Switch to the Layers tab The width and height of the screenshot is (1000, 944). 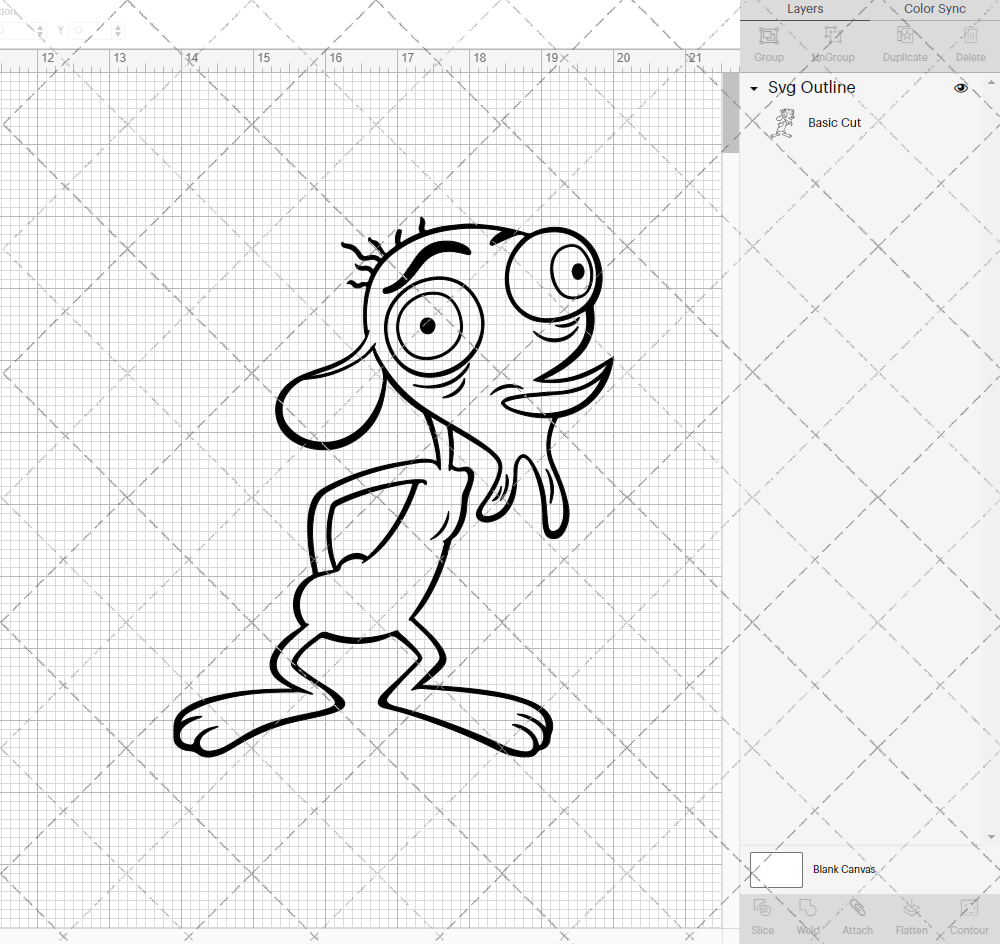(x=805, y=9)
